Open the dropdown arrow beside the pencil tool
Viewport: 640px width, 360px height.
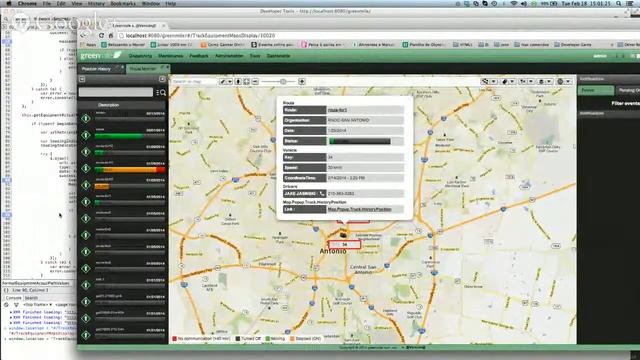230,82
